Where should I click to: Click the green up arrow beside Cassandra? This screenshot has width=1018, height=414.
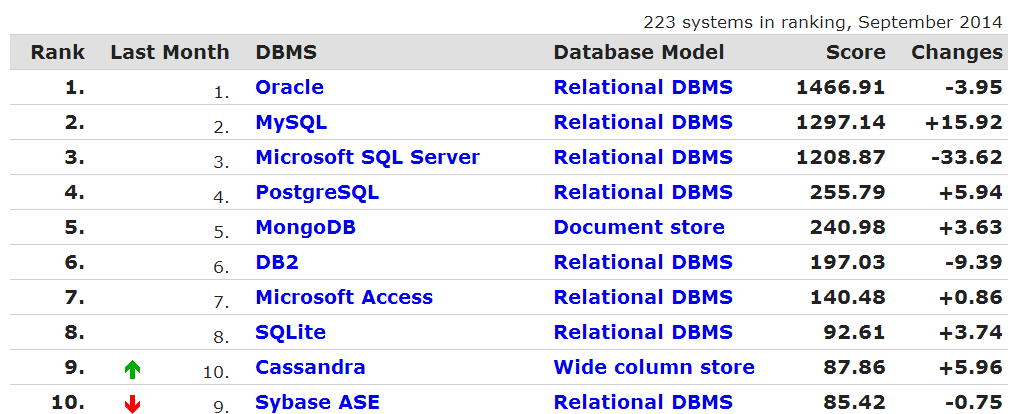(132, 369)
